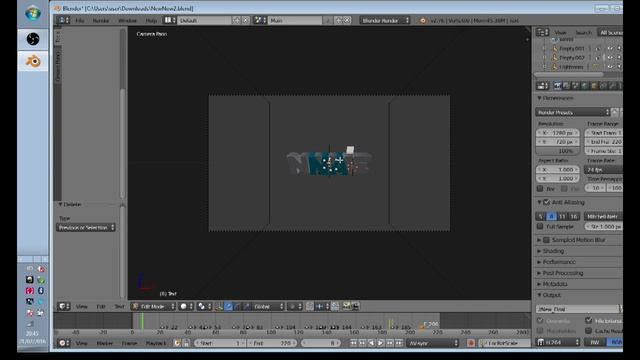Open the 3D View editor type selector

pos(63,306)
